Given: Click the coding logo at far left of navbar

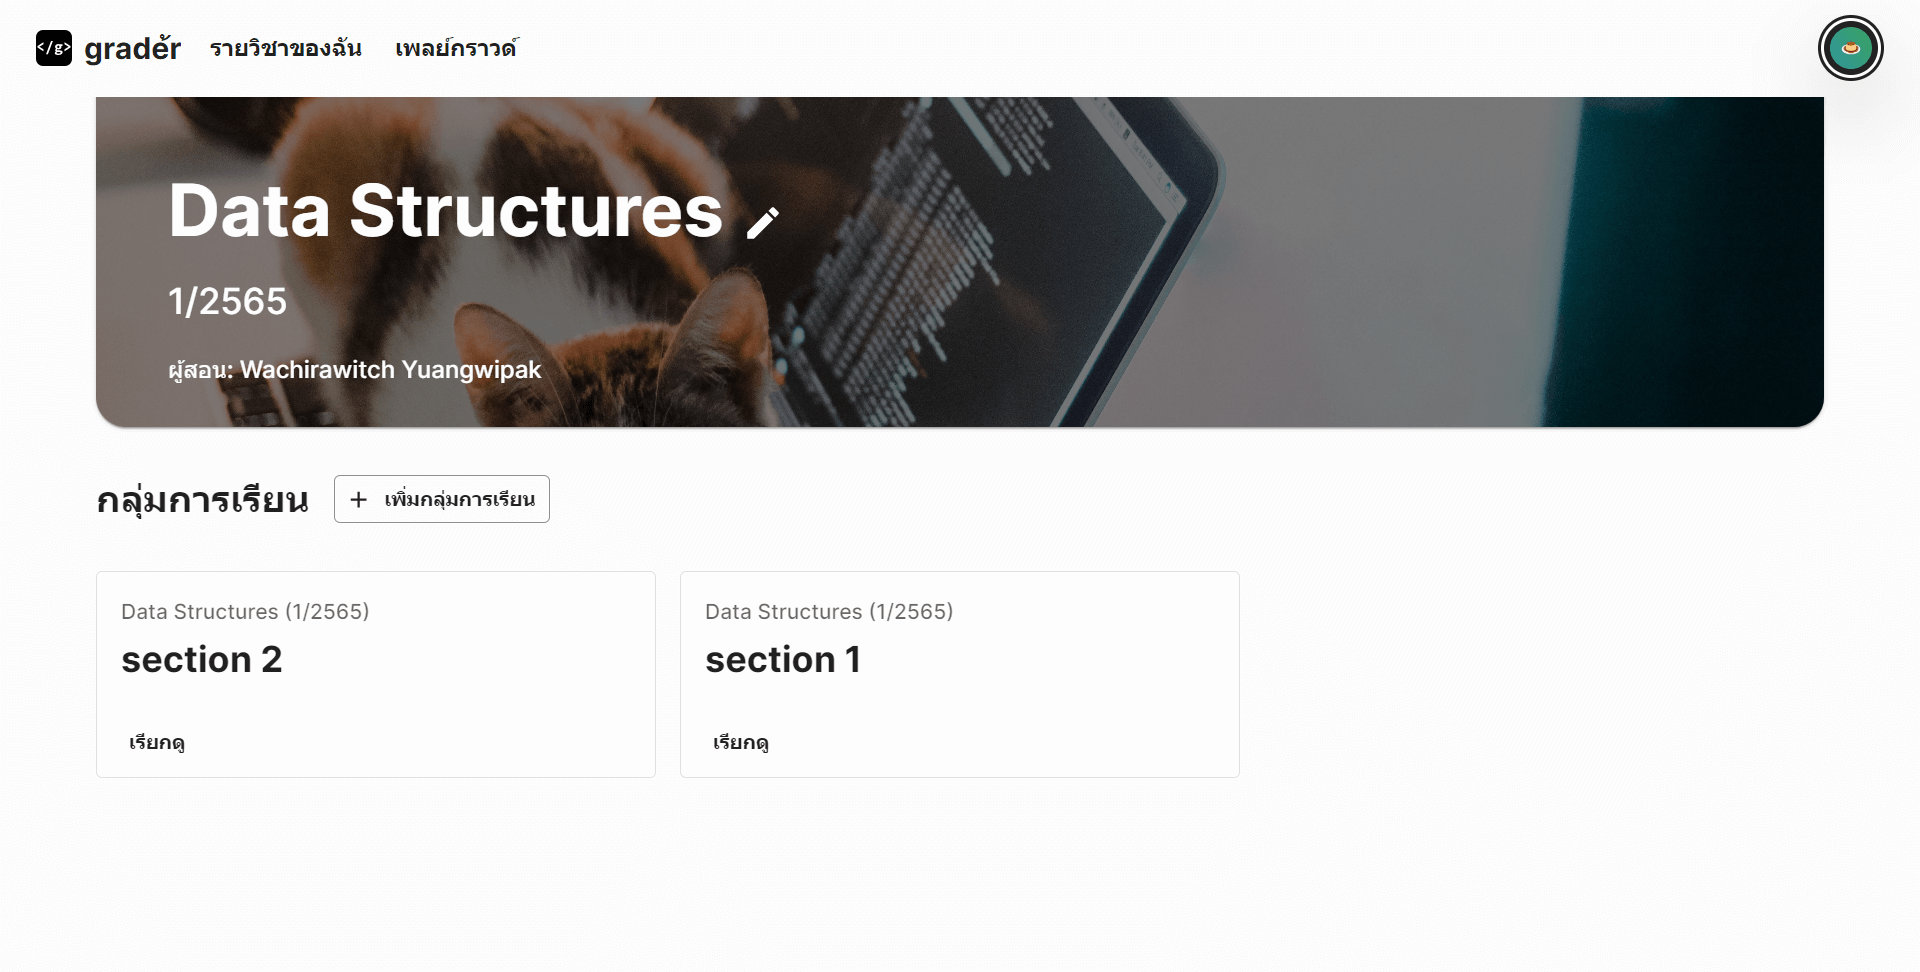Looking at the screenshot, I should (x=53, y=47).
